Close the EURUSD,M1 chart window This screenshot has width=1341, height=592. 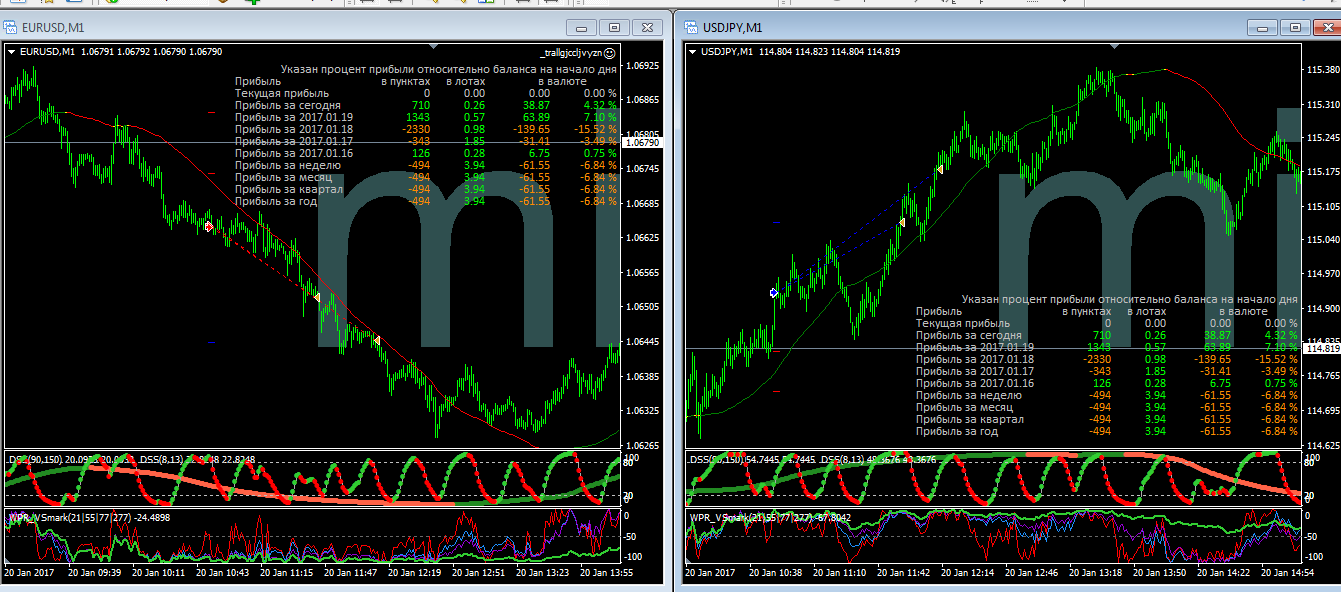pos(647,28)
